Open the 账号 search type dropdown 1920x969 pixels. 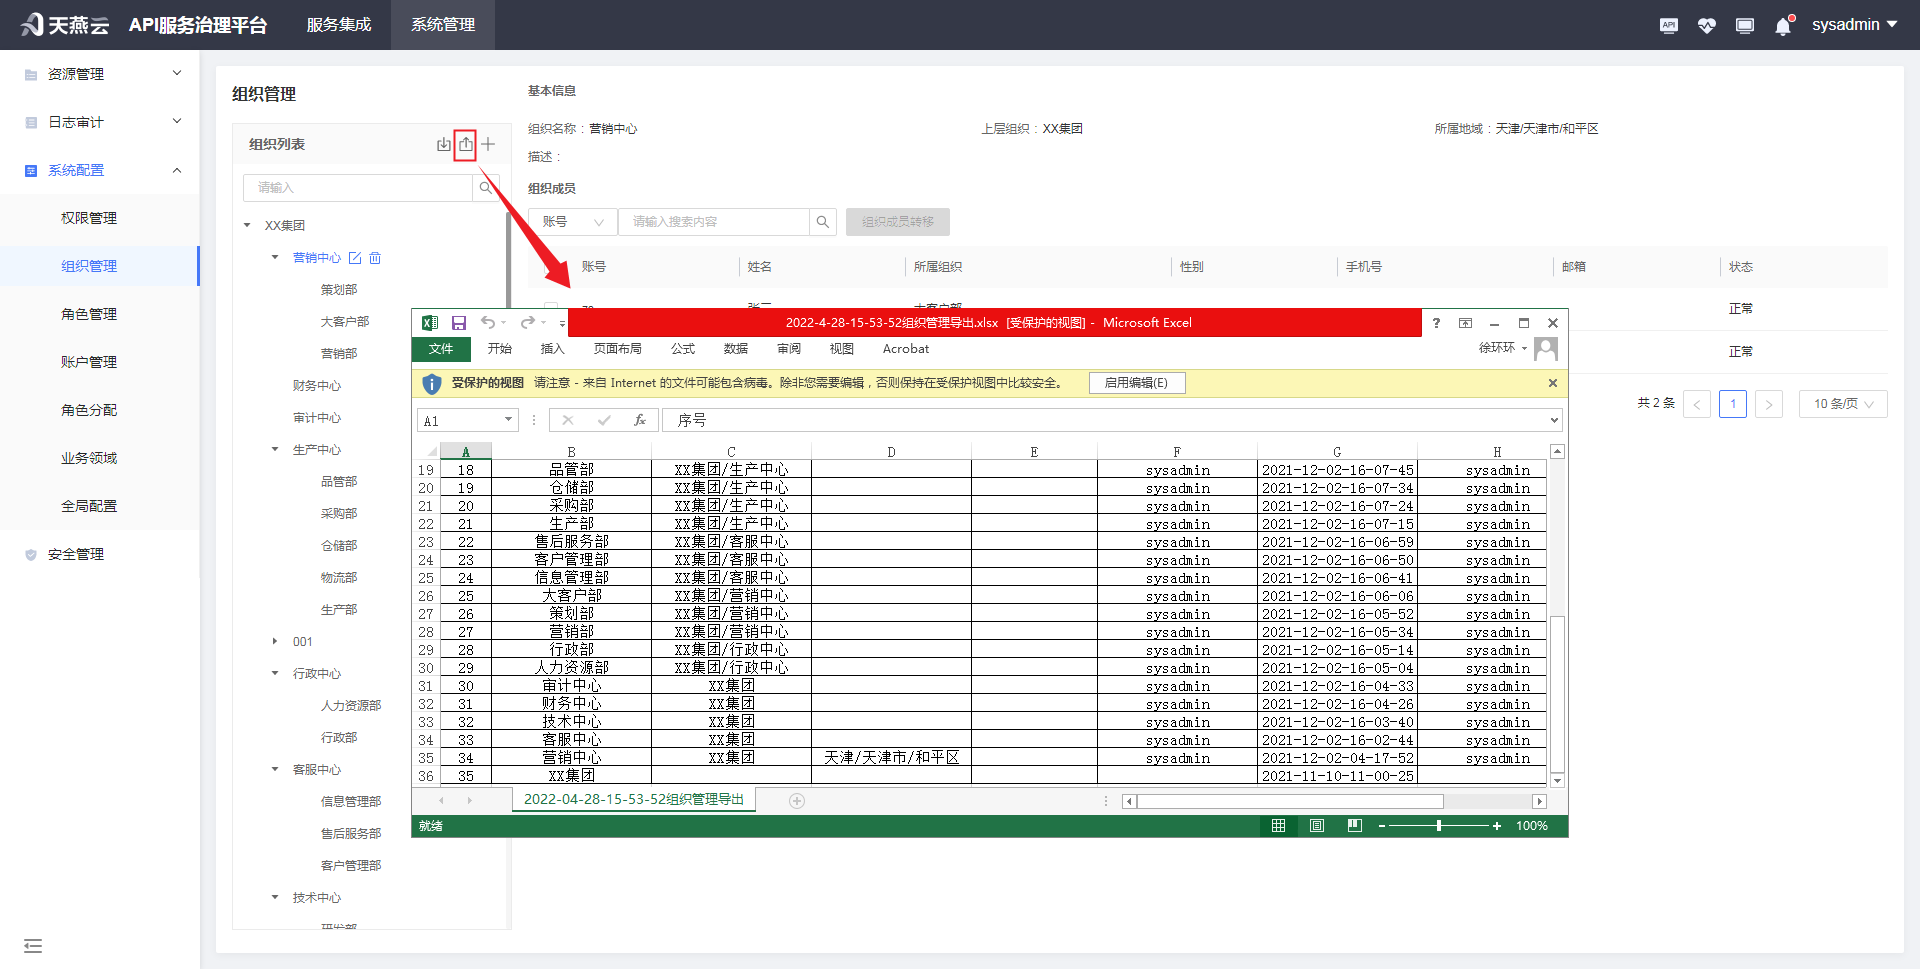[573, 222]
